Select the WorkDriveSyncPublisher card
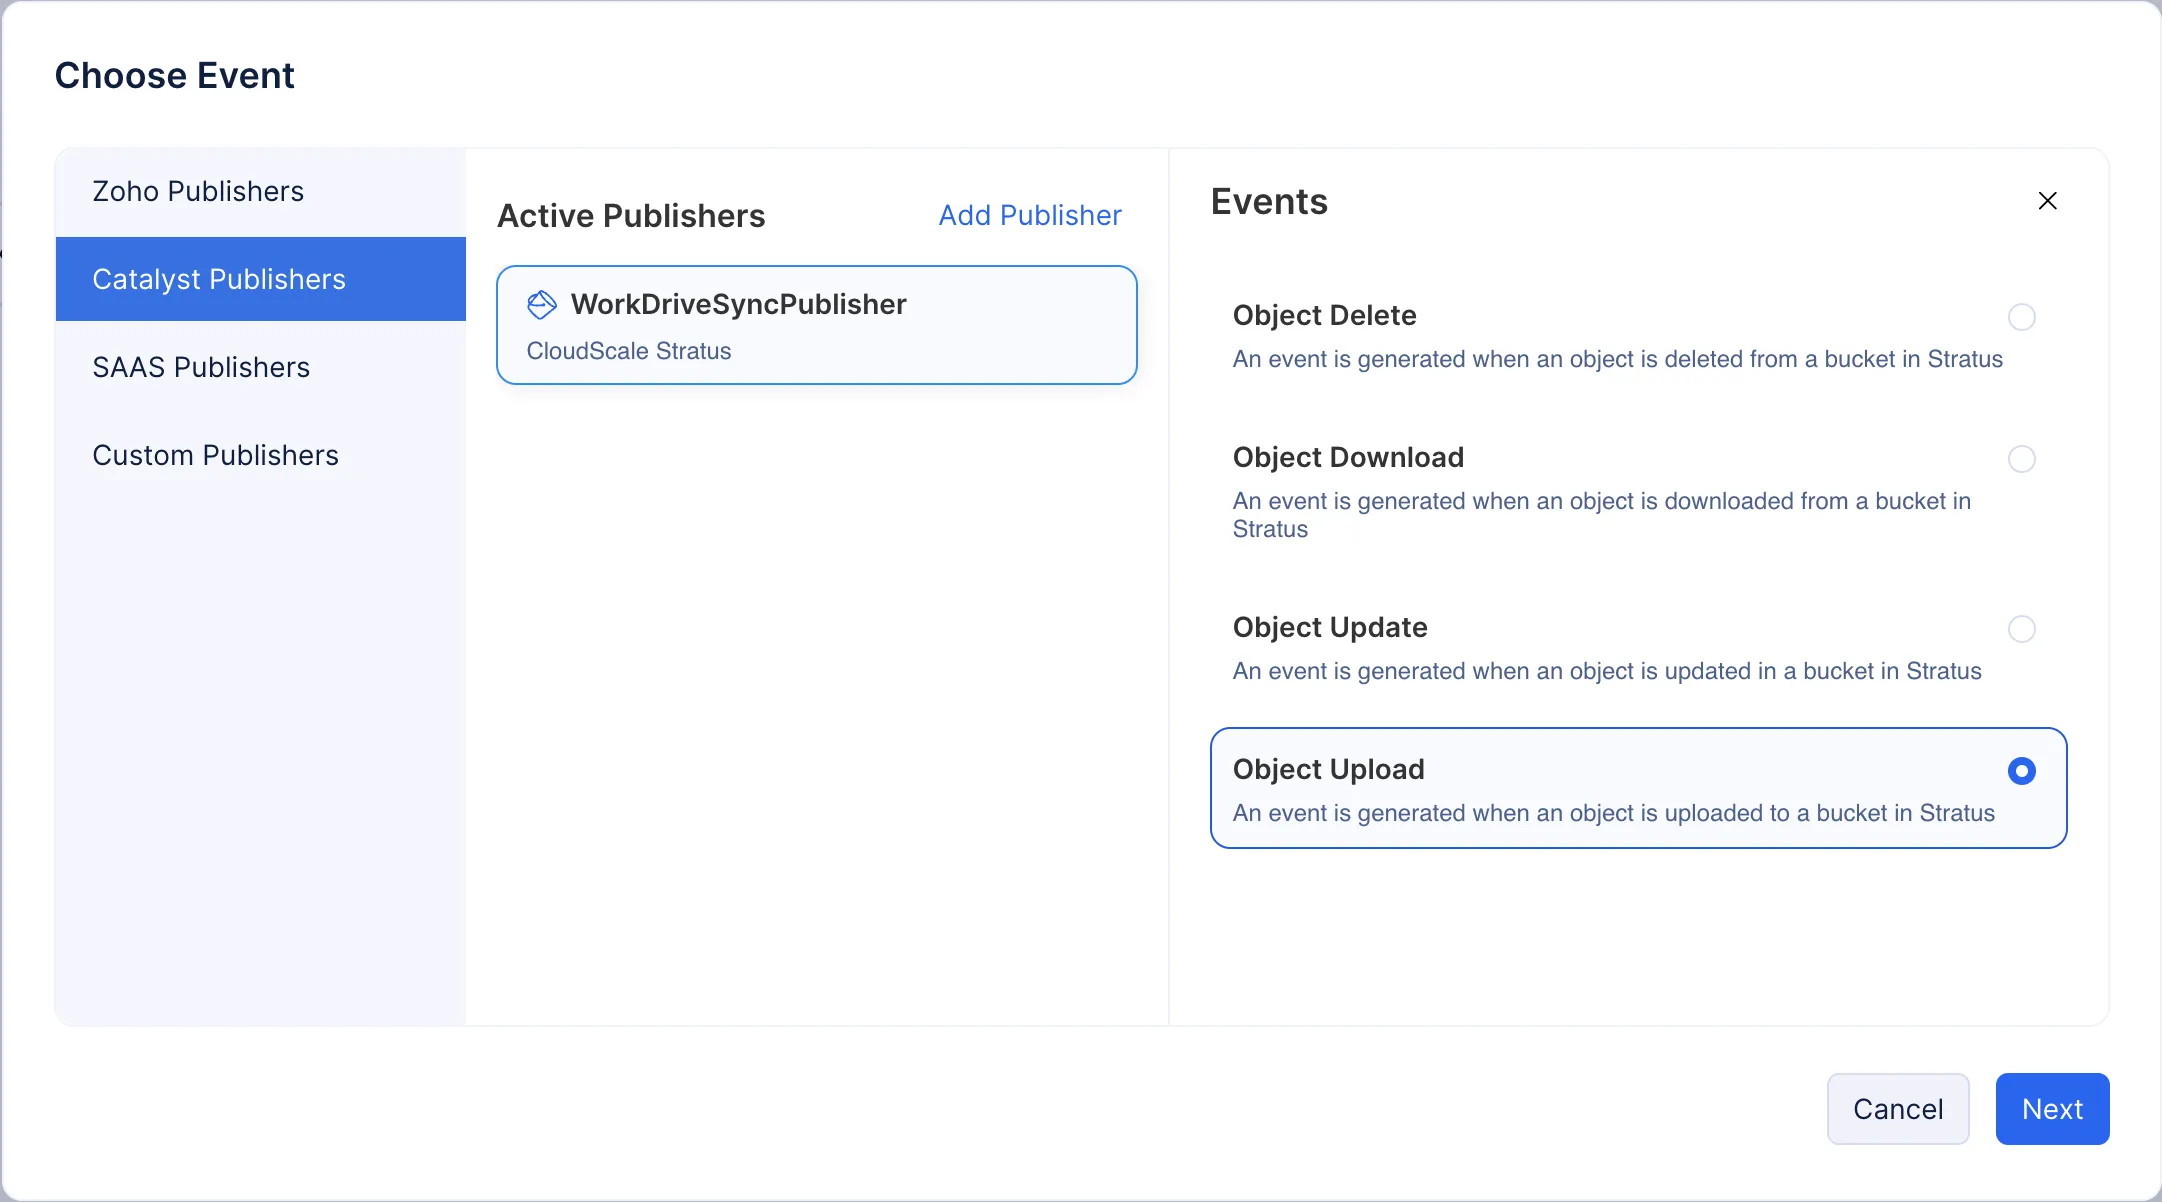 [815, 324]
